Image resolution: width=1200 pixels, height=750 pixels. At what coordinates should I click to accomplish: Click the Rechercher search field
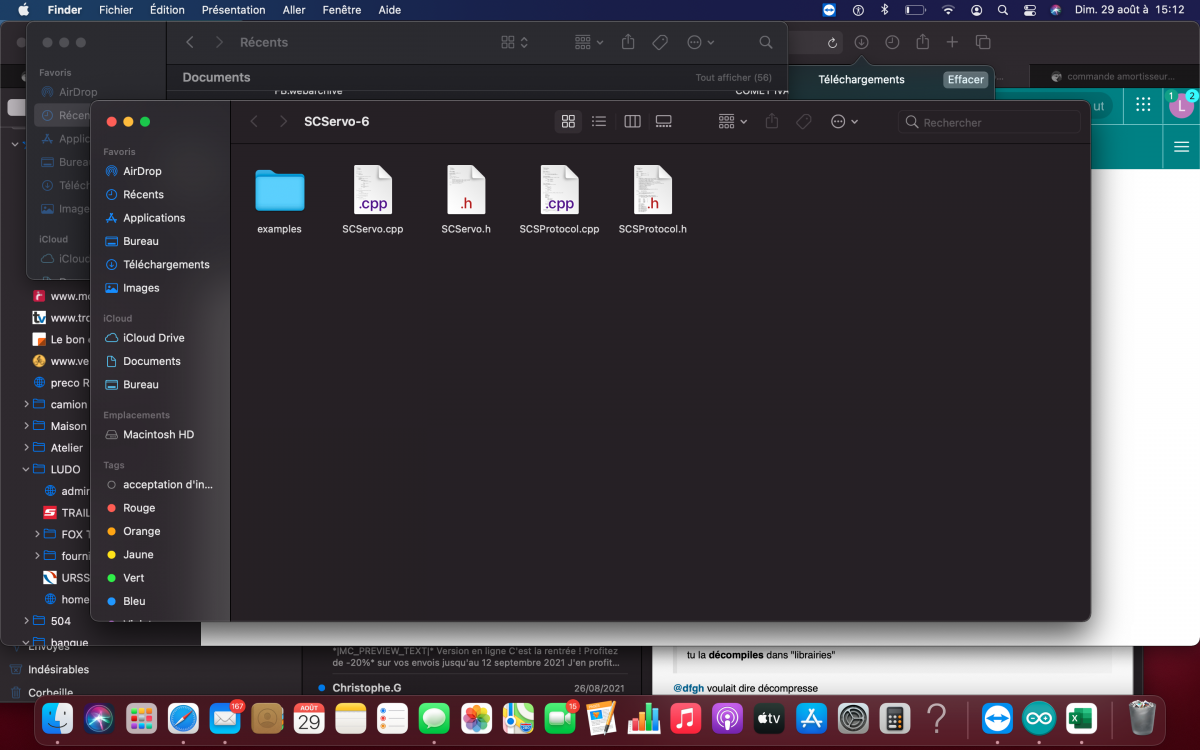989,122
